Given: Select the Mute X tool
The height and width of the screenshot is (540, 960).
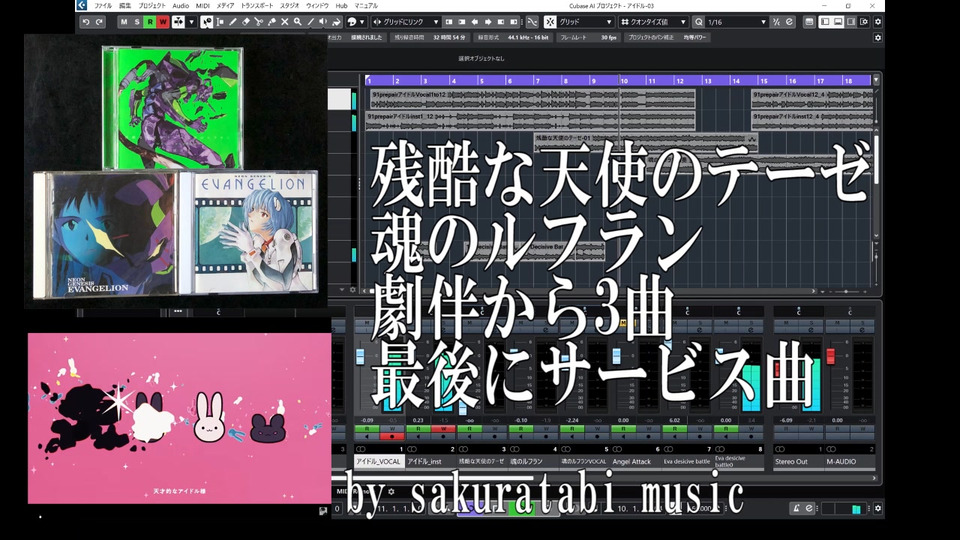Looking at the screenshot, I should [284, 22].
